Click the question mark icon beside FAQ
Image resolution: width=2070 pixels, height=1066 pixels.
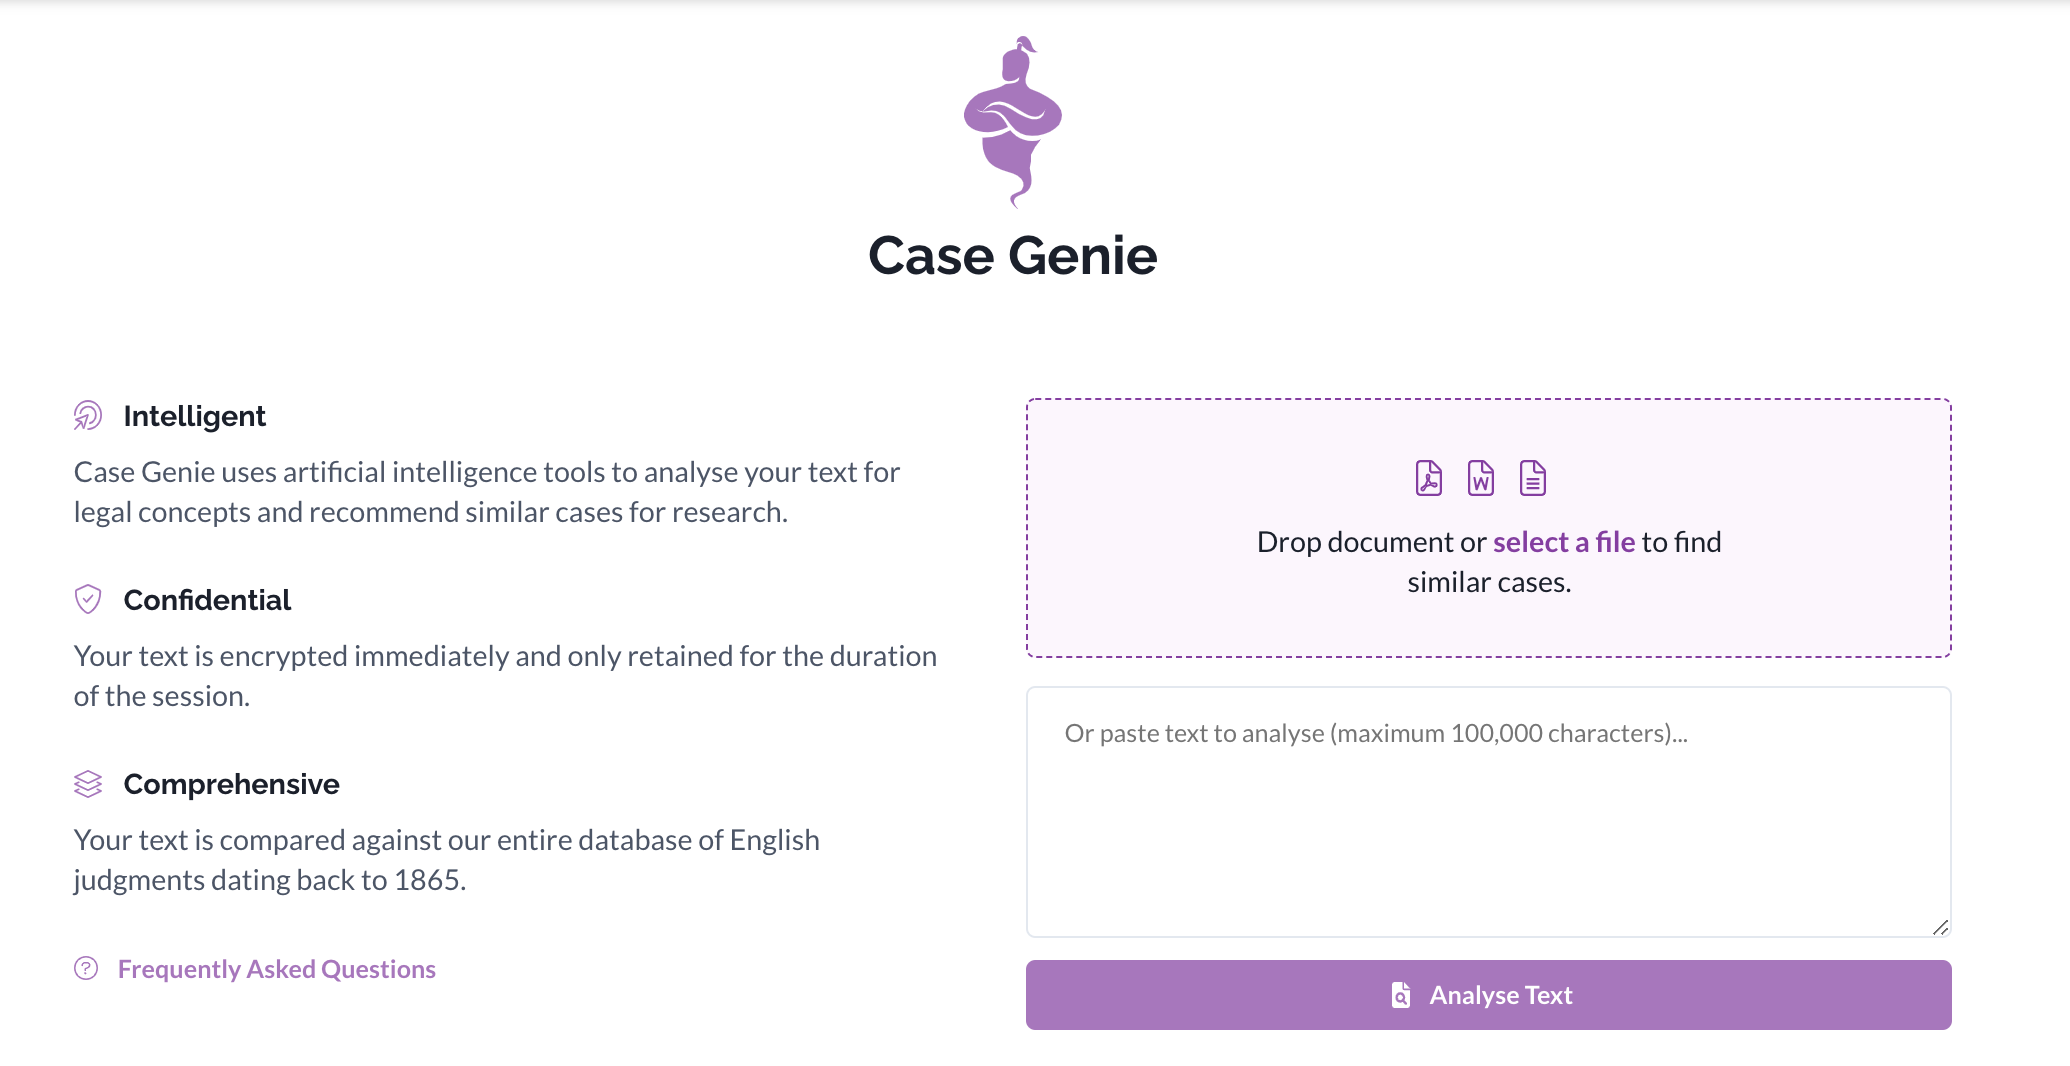click(x=87, y=968)
